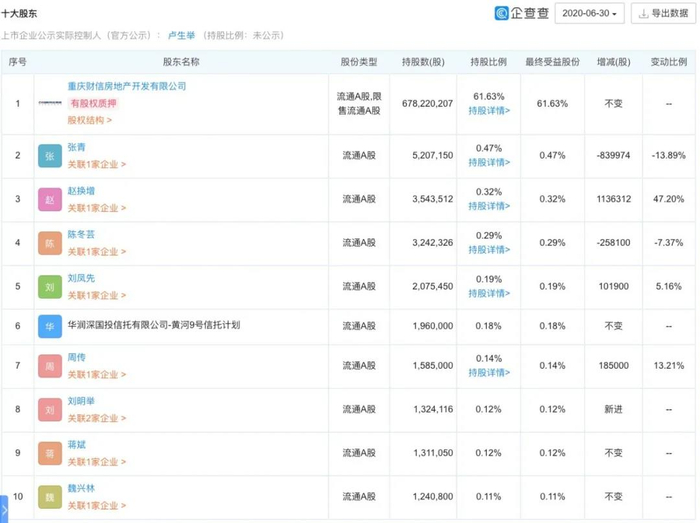Image resolution: width=700 pixels, height=523 pixels.
Task: Click the 企查查 logo icon
Action: (x=502, y=13)
